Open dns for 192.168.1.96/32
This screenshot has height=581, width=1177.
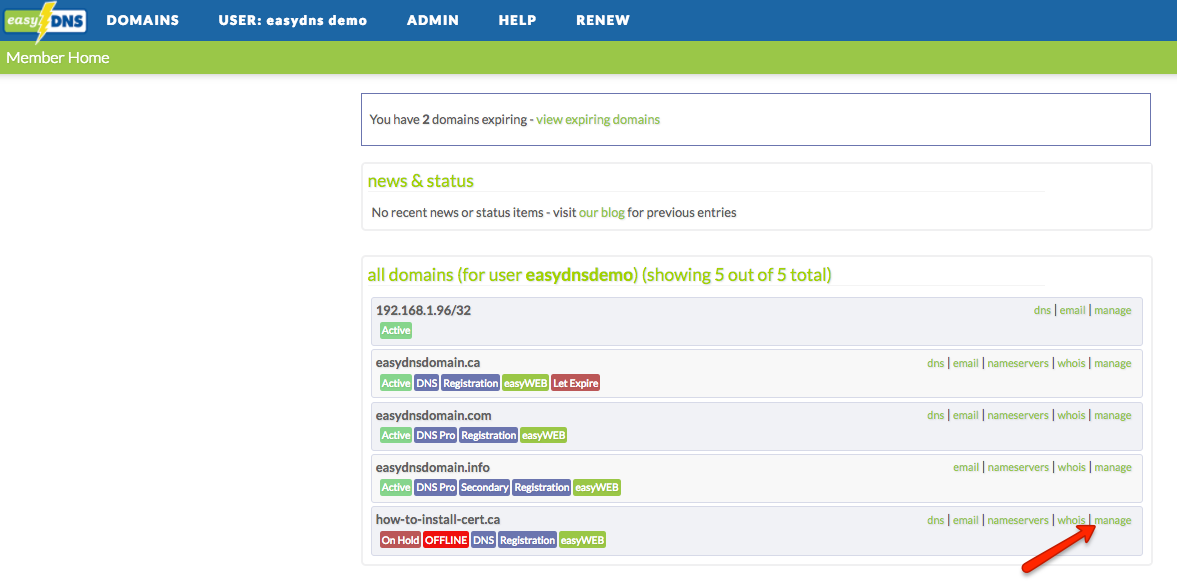[1042, 310]
